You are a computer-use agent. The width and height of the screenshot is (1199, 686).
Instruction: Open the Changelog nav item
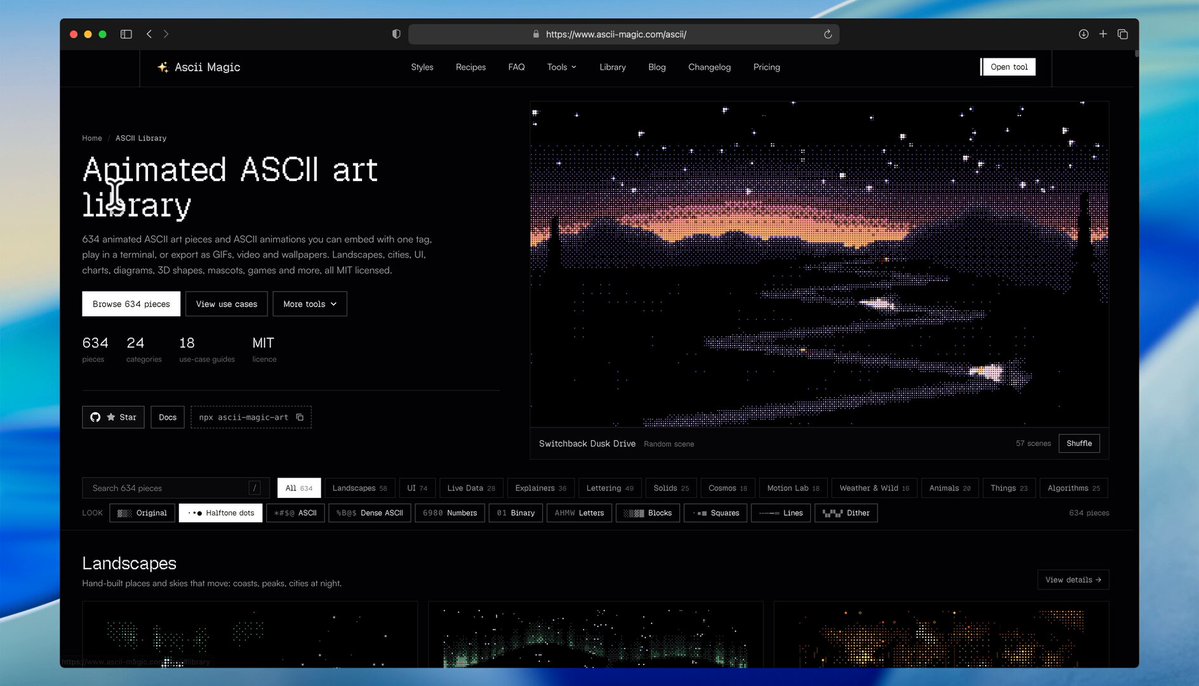coord(710,67)
